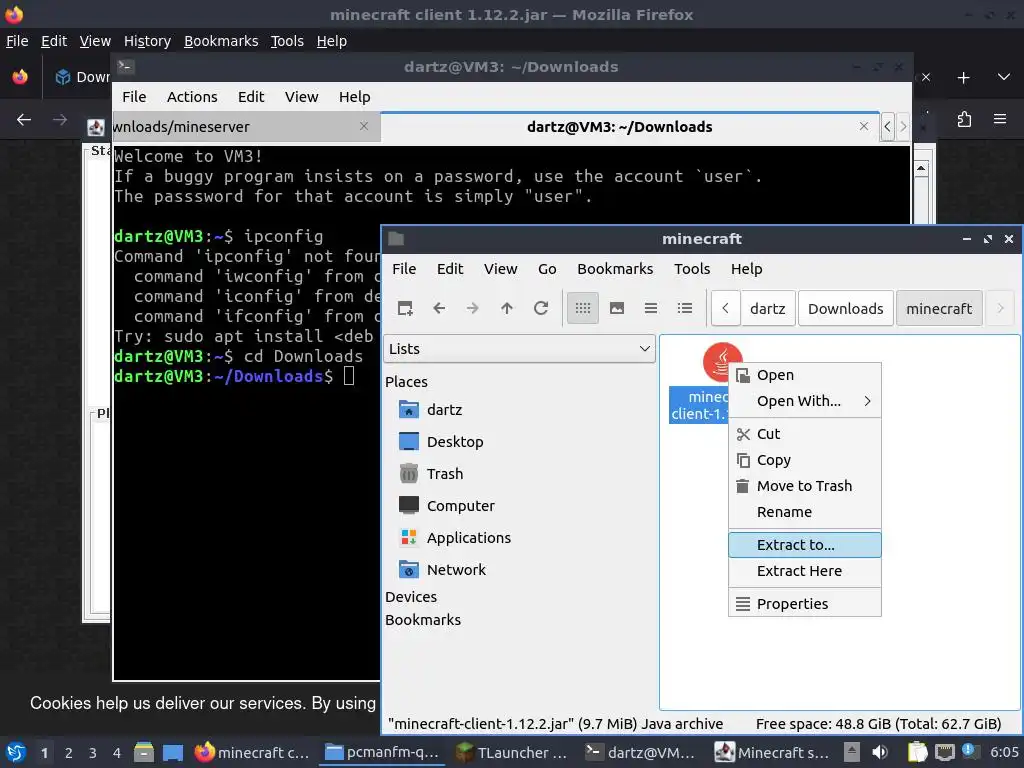This screenshot has width=1024, height=768.
Task: Open the system start menu icon
Action: [x=16, y=752]
